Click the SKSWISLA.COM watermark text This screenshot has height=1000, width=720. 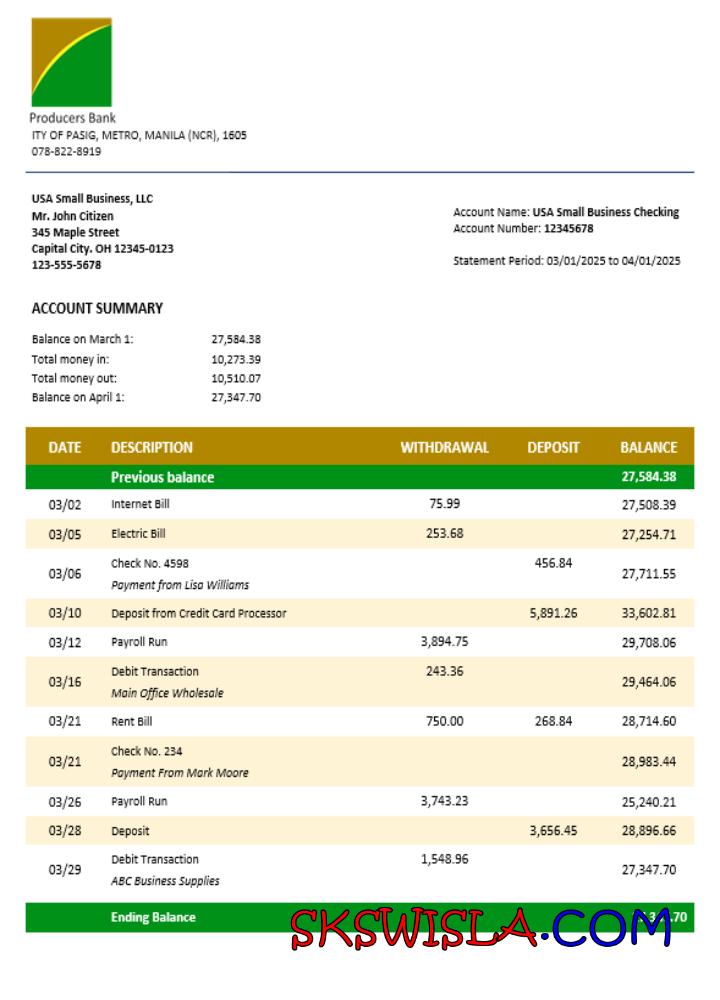tap(481, 928)
